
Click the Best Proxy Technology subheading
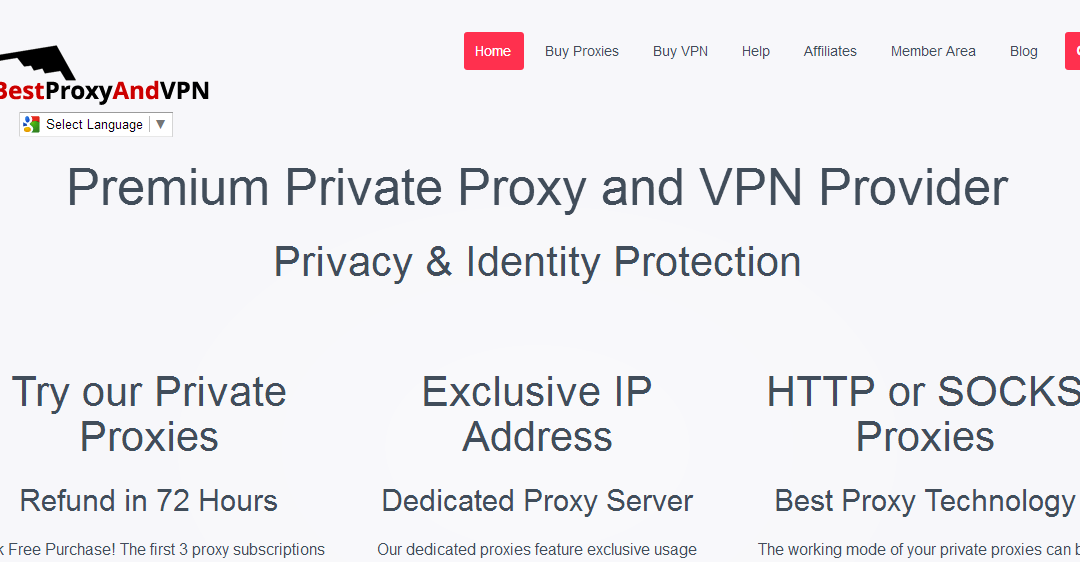coord(925,501)
